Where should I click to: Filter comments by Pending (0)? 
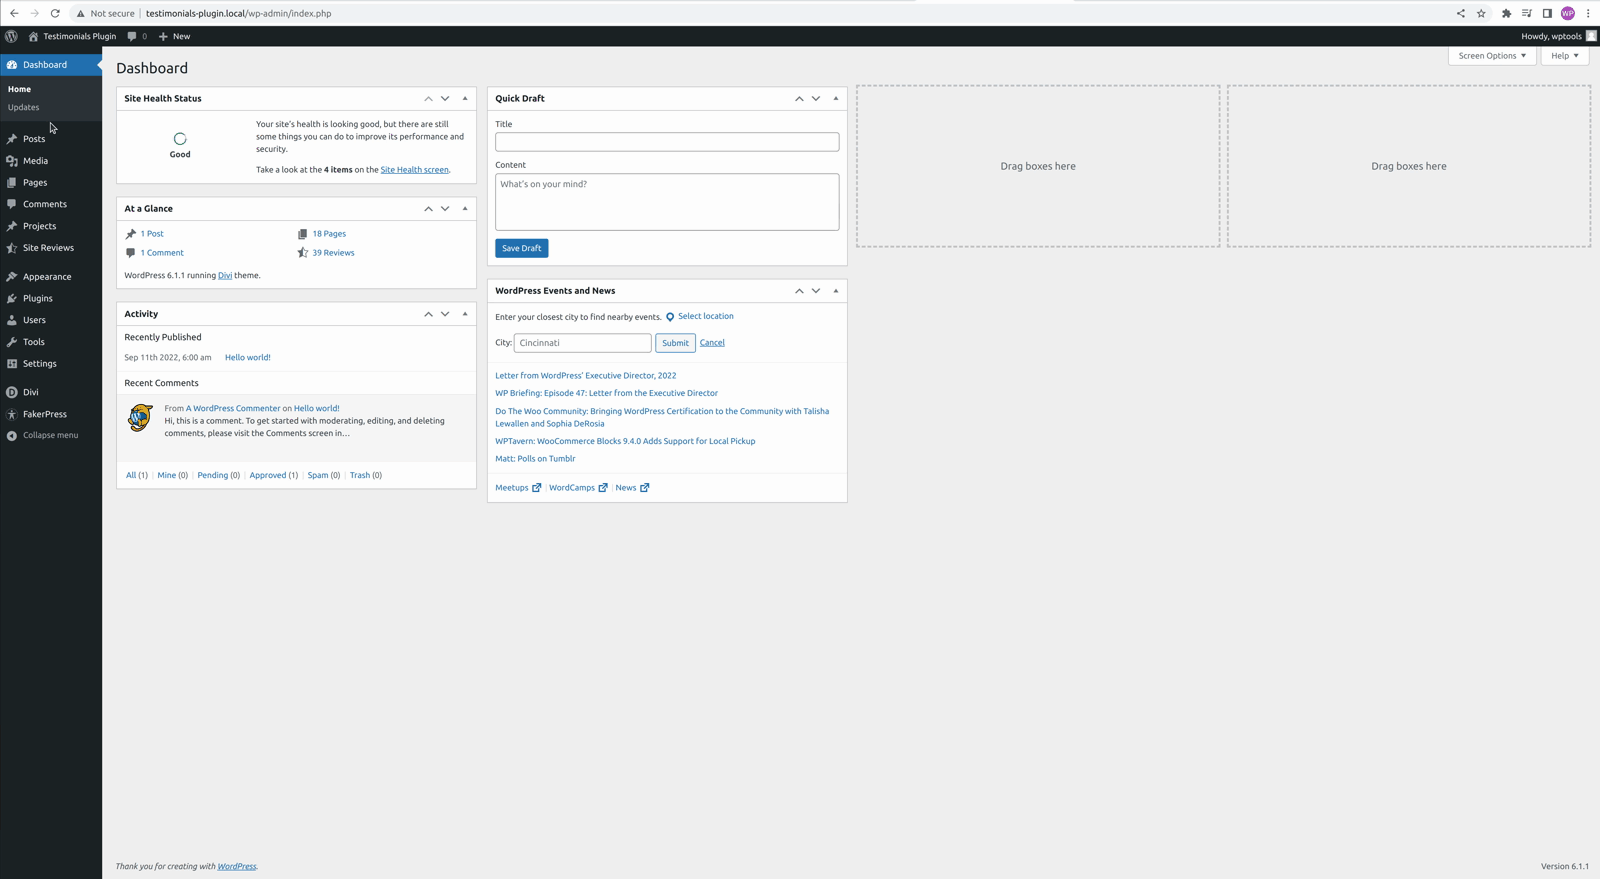(218, 476)
